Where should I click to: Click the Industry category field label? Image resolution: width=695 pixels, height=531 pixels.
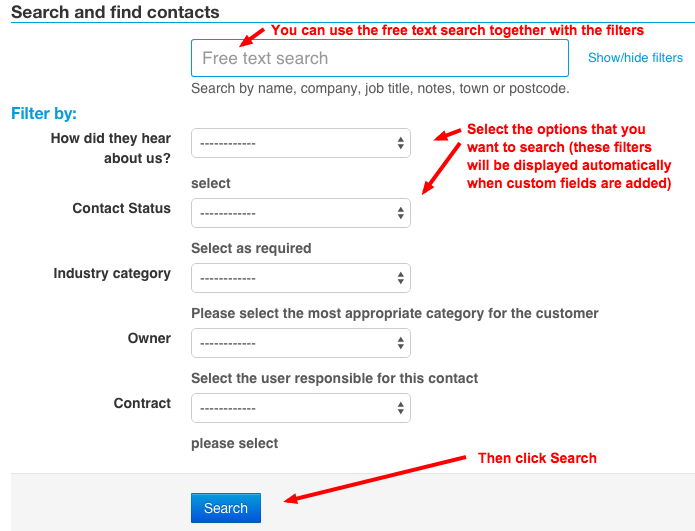[x=112, y=273]
